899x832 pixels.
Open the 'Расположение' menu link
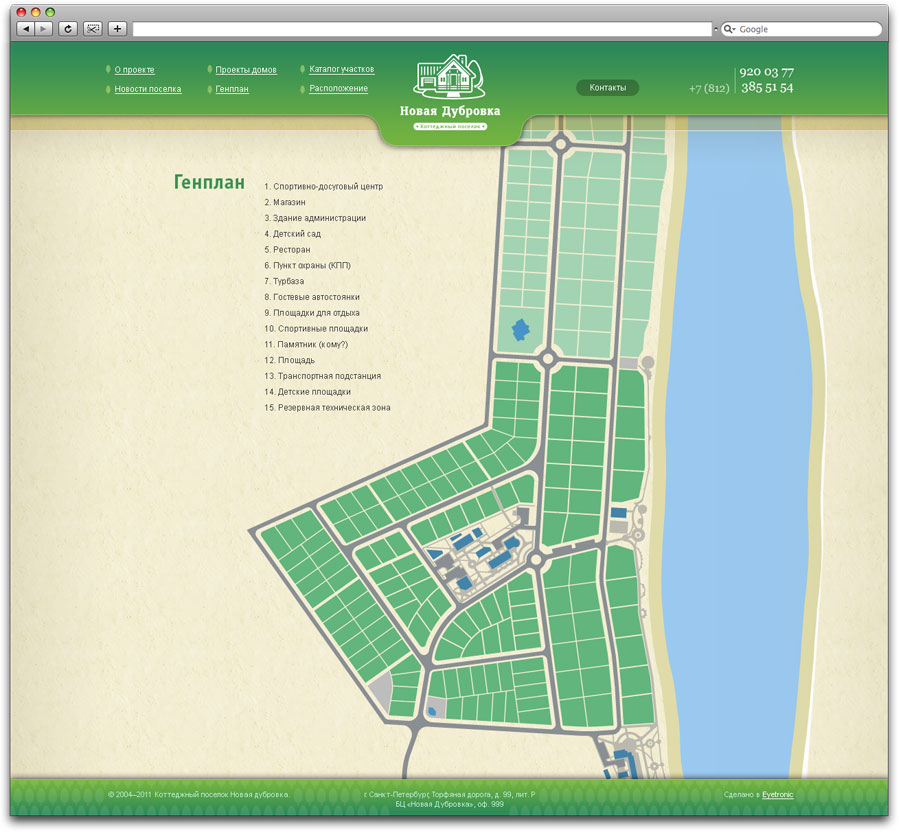tap(338, 88)
